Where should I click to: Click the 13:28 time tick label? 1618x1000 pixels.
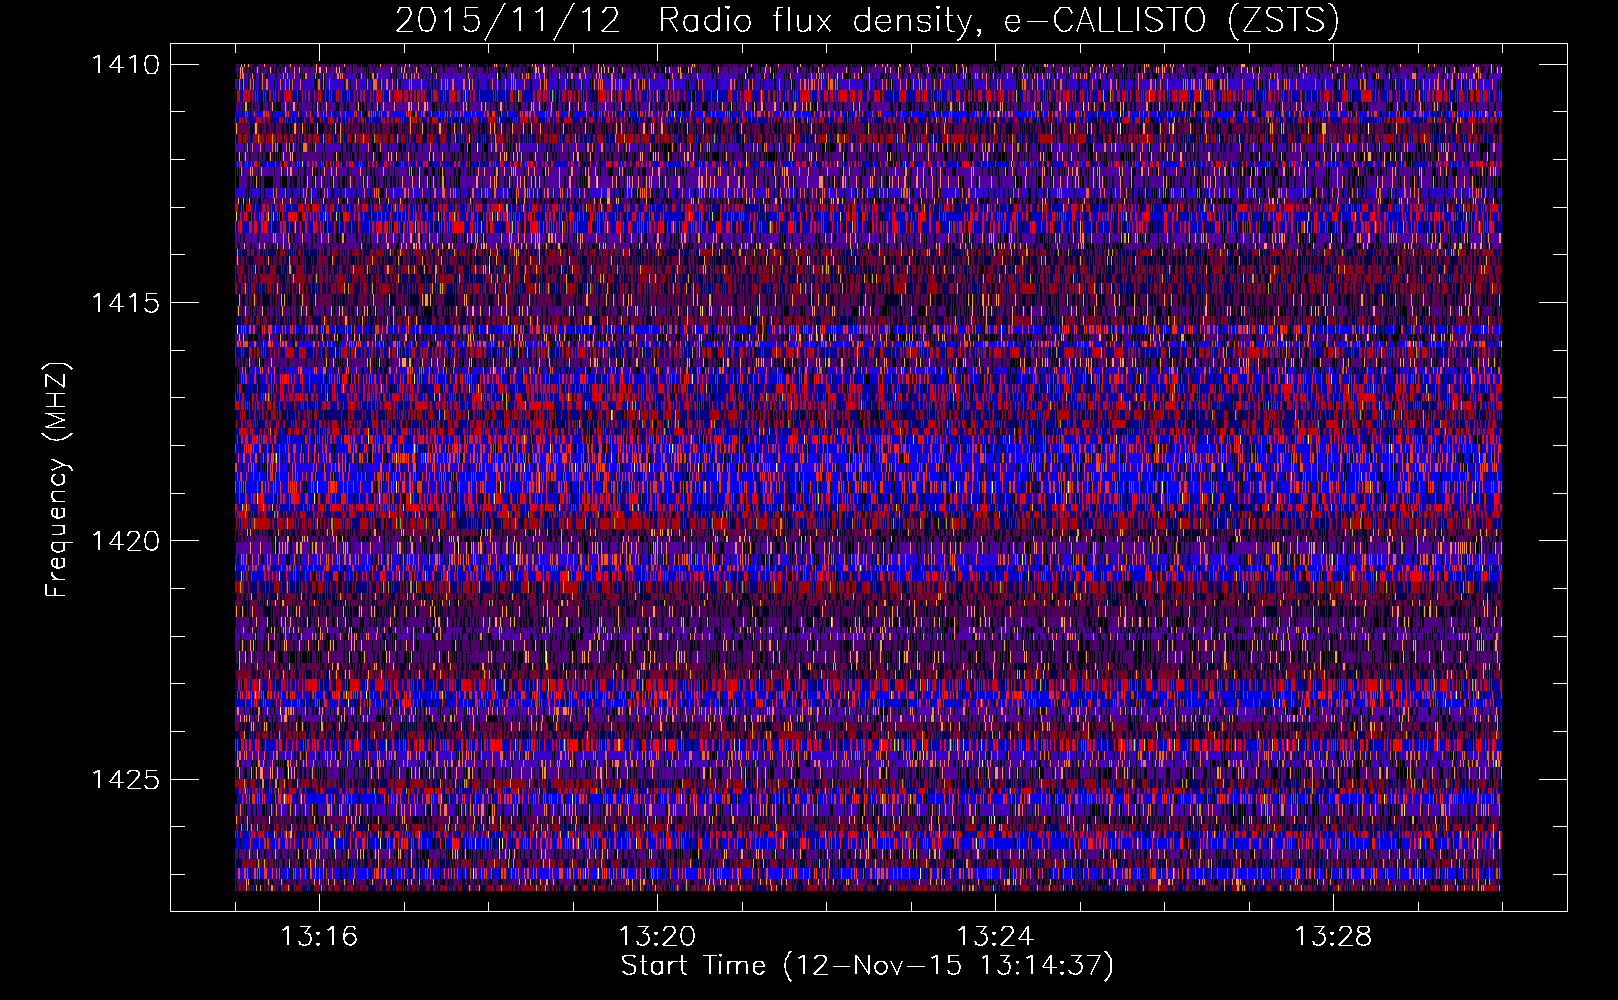pyautogui.click(x=1333, y=937)
